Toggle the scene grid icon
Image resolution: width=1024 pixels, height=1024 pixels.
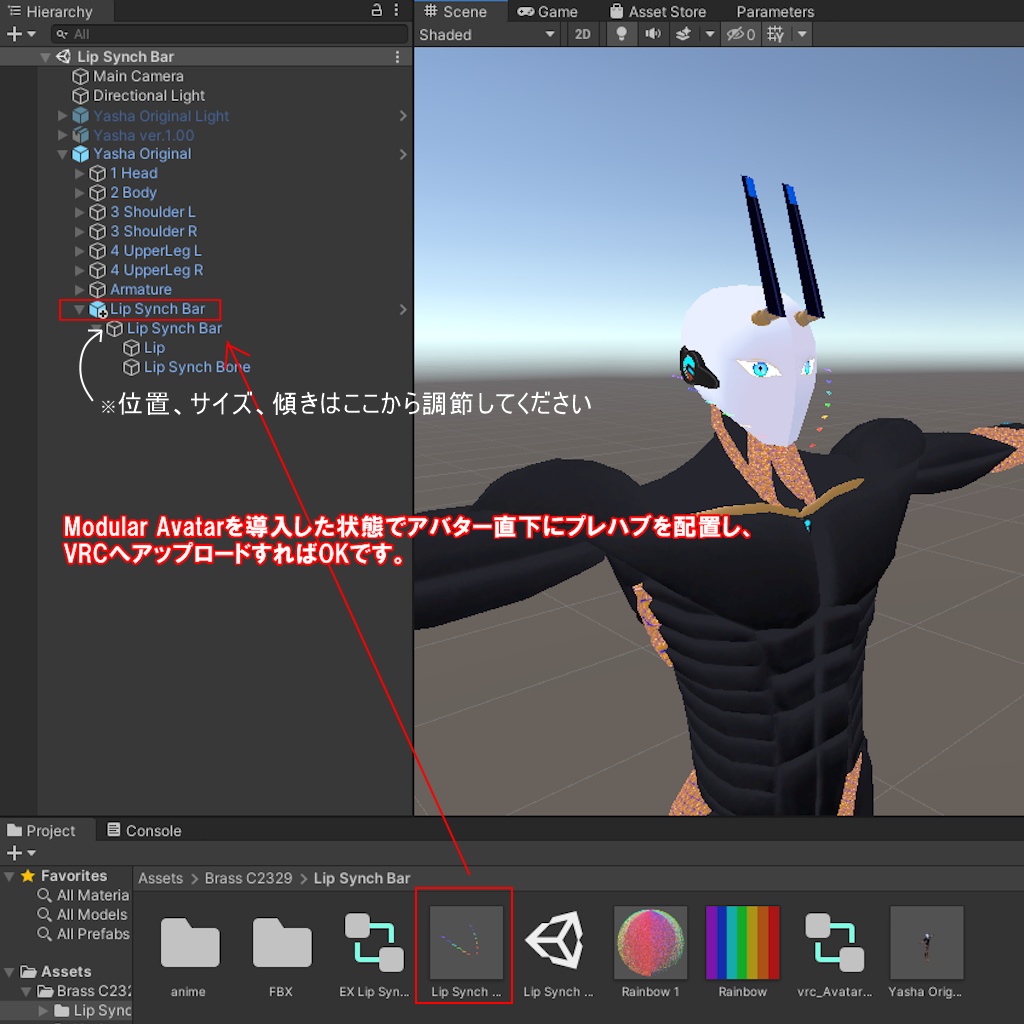tap(776, 35)
